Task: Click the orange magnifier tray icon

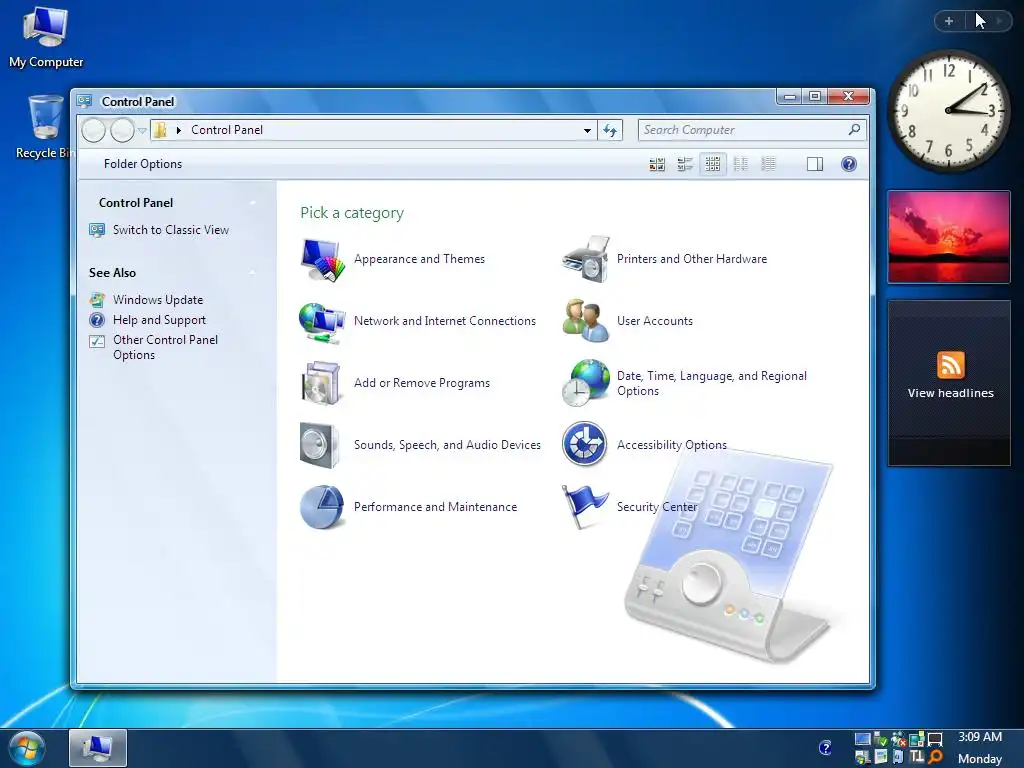Action: tap(935, 757)
